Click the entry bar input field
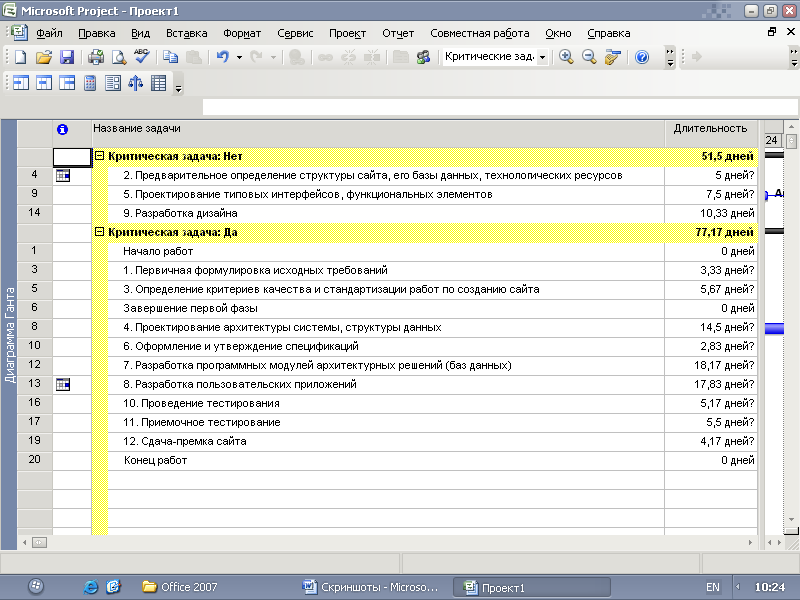The image size is (800, 600). pyautogui.click(x=500, y=107)
